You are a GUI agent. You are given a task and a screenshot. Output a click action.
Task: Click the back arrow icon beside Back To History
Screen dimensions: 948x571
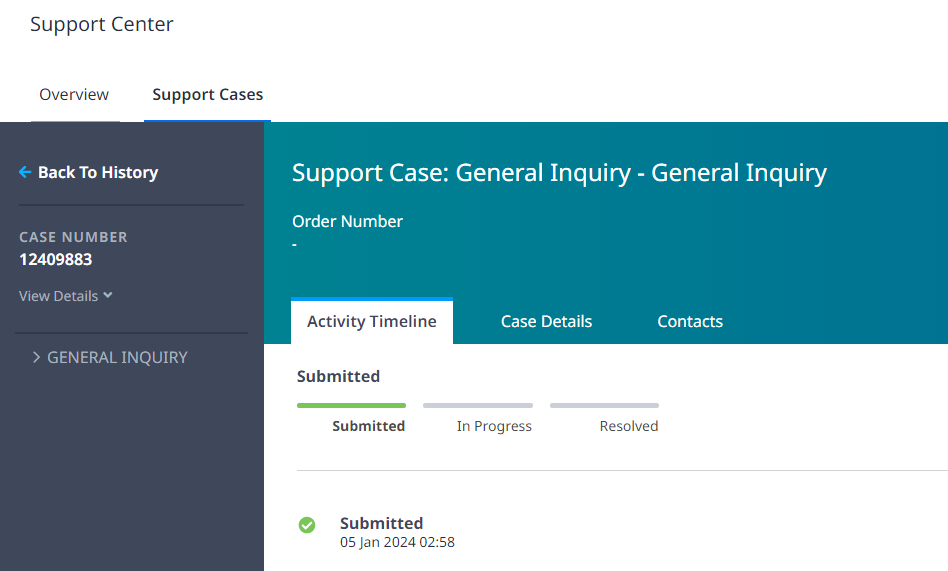point(25,172)
